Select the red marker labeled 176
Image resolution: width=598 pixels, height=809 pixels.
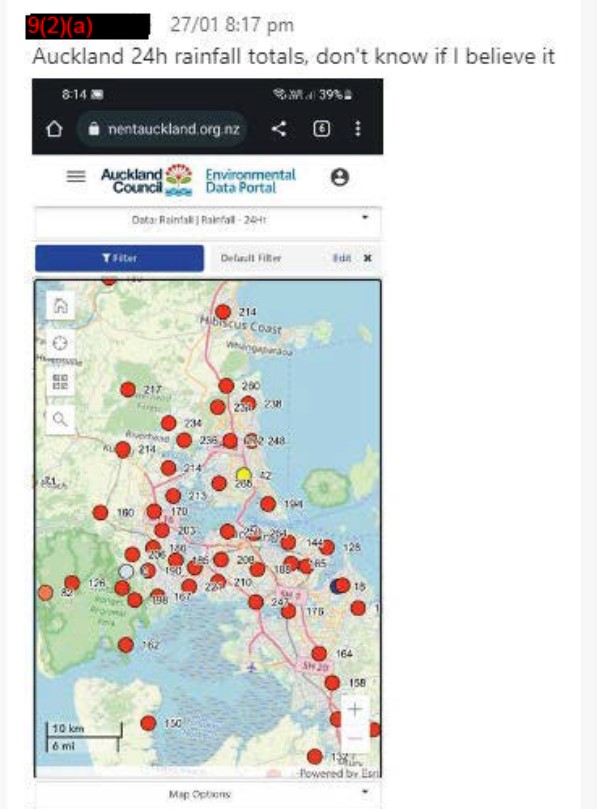[x=288, y=611]
